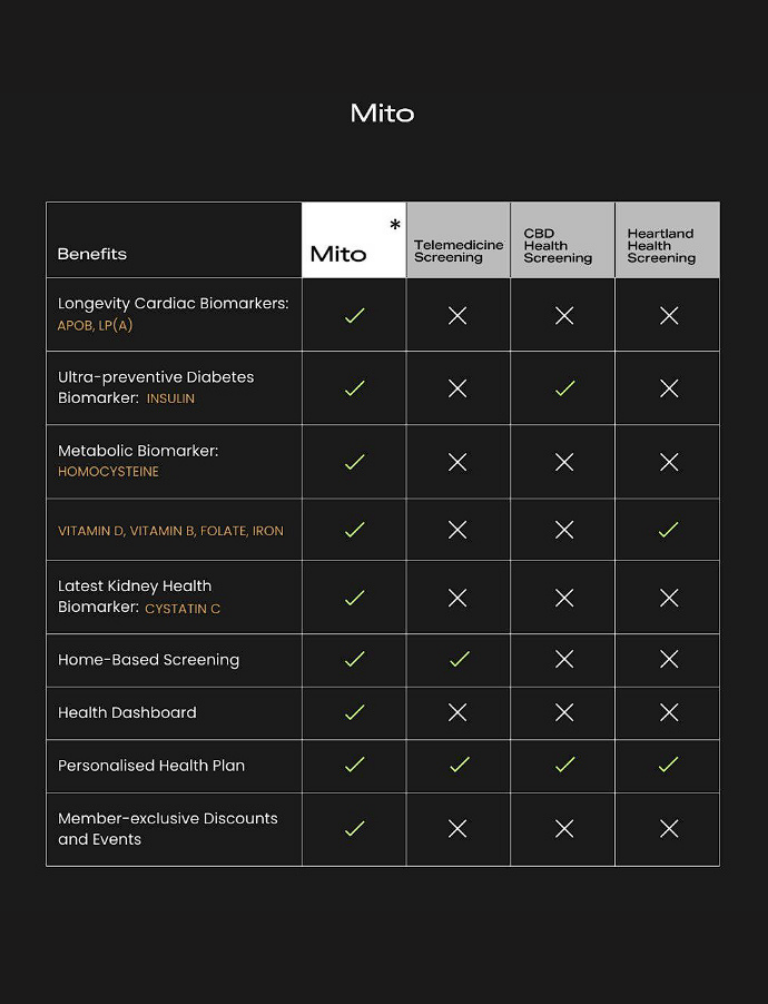The width and height of the screenshot is (768, 1004).
Task: Click CBD Health Screening checkmark for Insulin row
Action: (565, 388)
